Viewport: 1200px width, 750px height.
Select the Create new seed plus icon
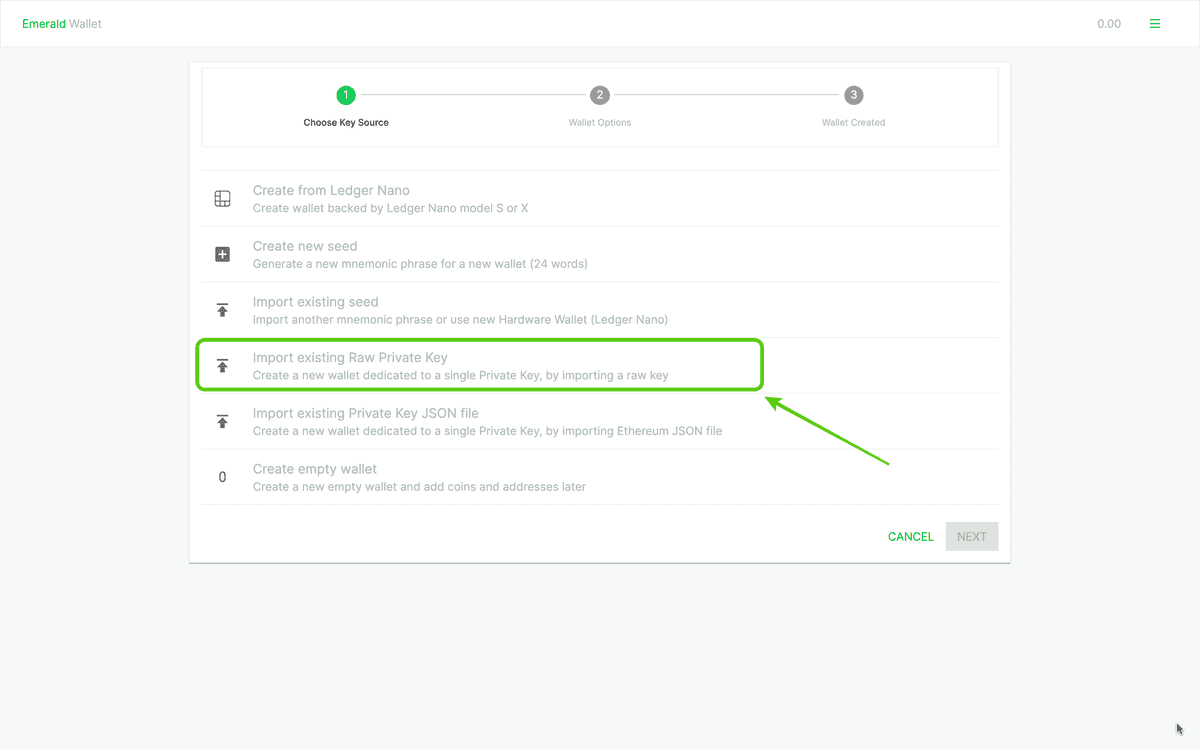click(x=222, y=254)
